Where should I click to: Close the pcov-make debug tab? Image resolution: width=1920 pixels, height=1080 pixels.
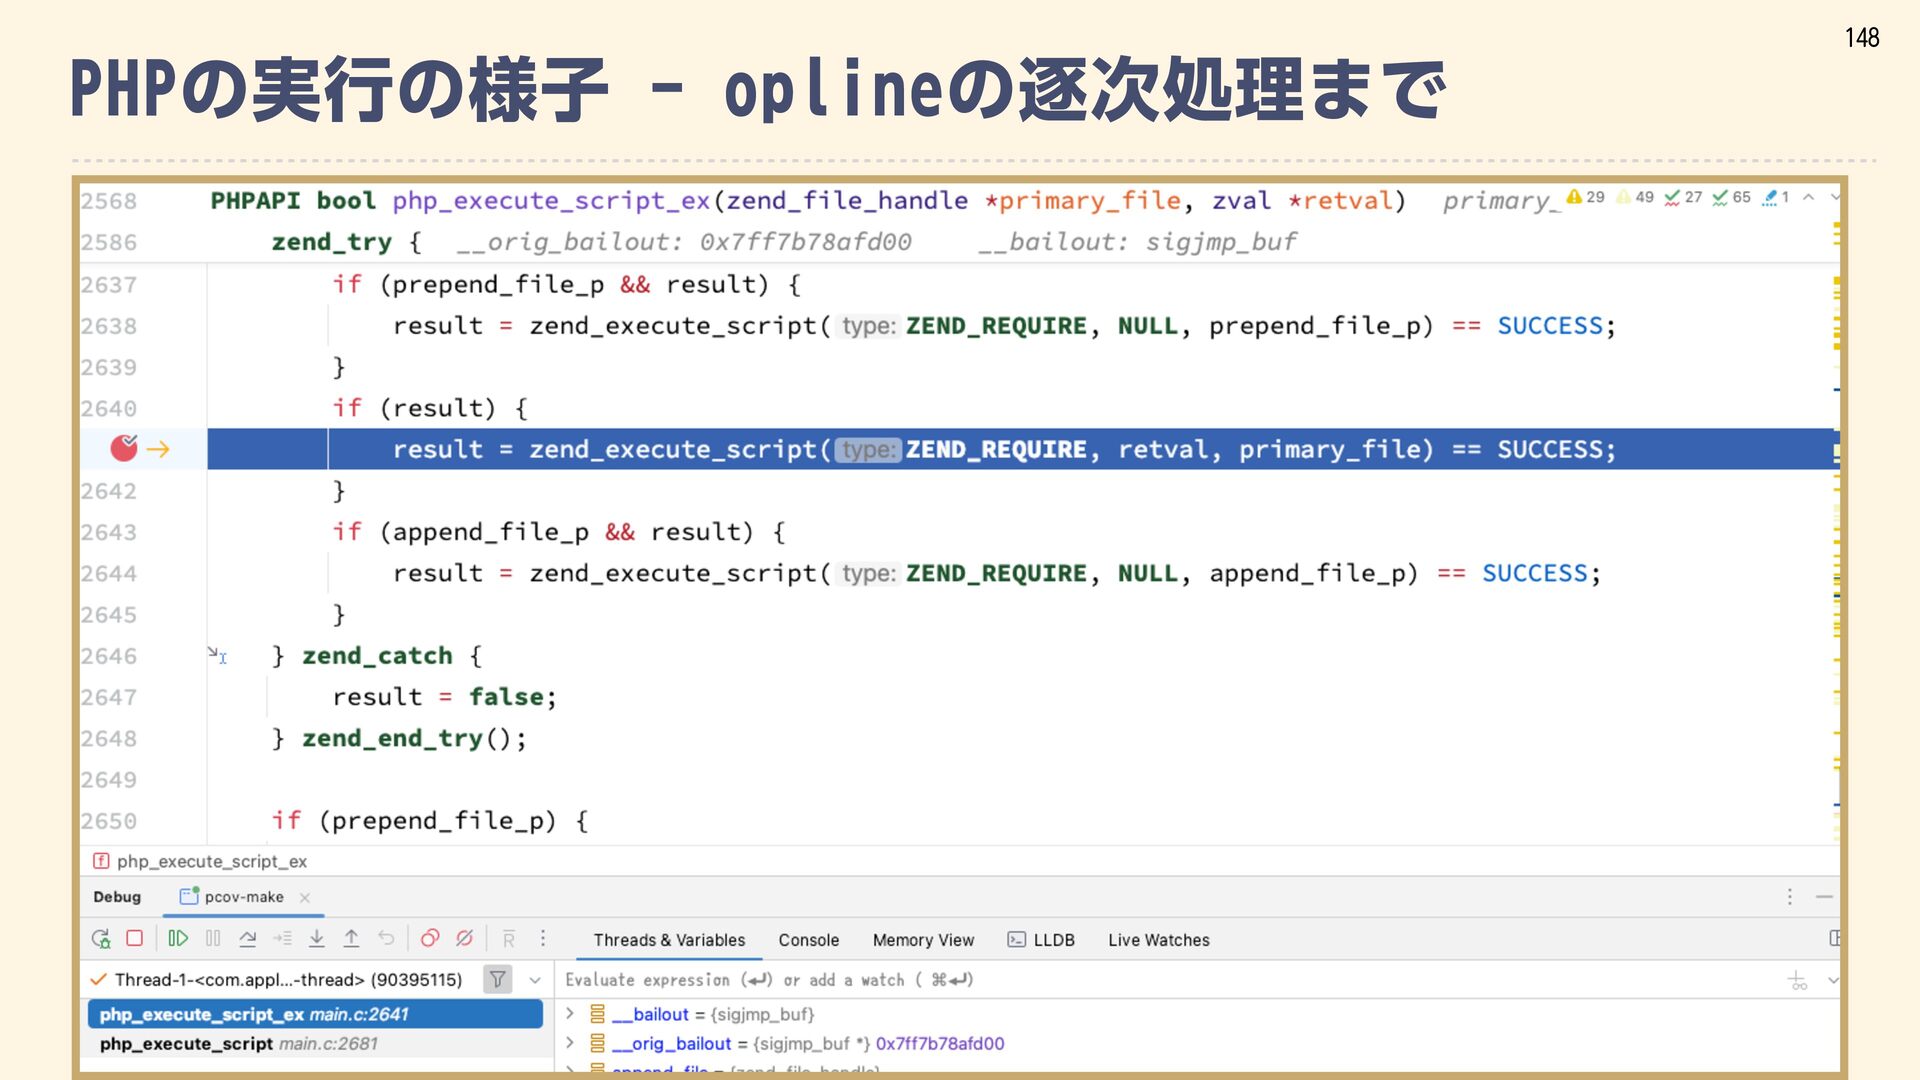pos(305,897)
